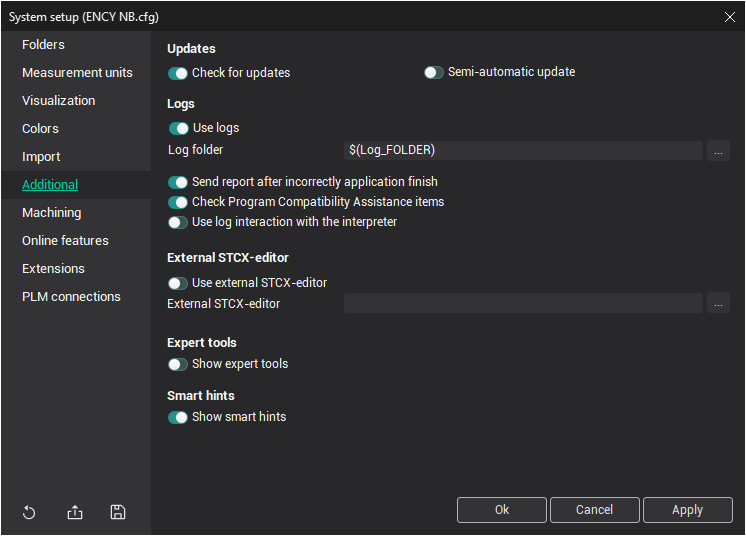Image resolution: width=746 pixels, height=536 pixels.
Task: Open the Online features category
Action: tap(65, 241)
